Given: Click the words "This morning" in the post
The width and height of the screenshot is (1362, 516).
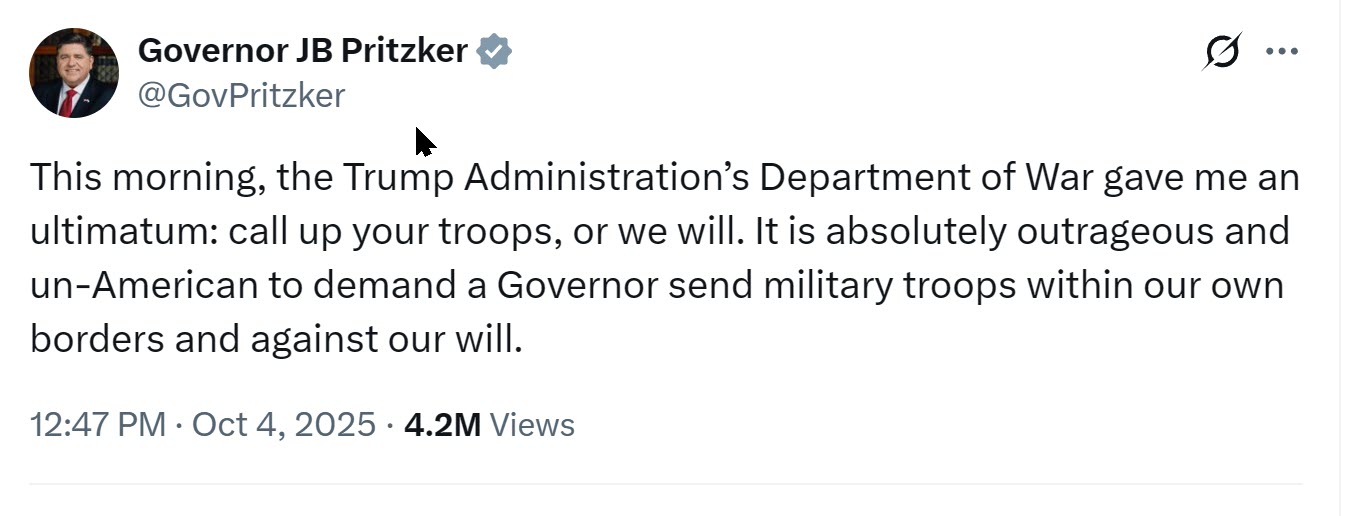Looking at the screenshot, I should 146,179.
